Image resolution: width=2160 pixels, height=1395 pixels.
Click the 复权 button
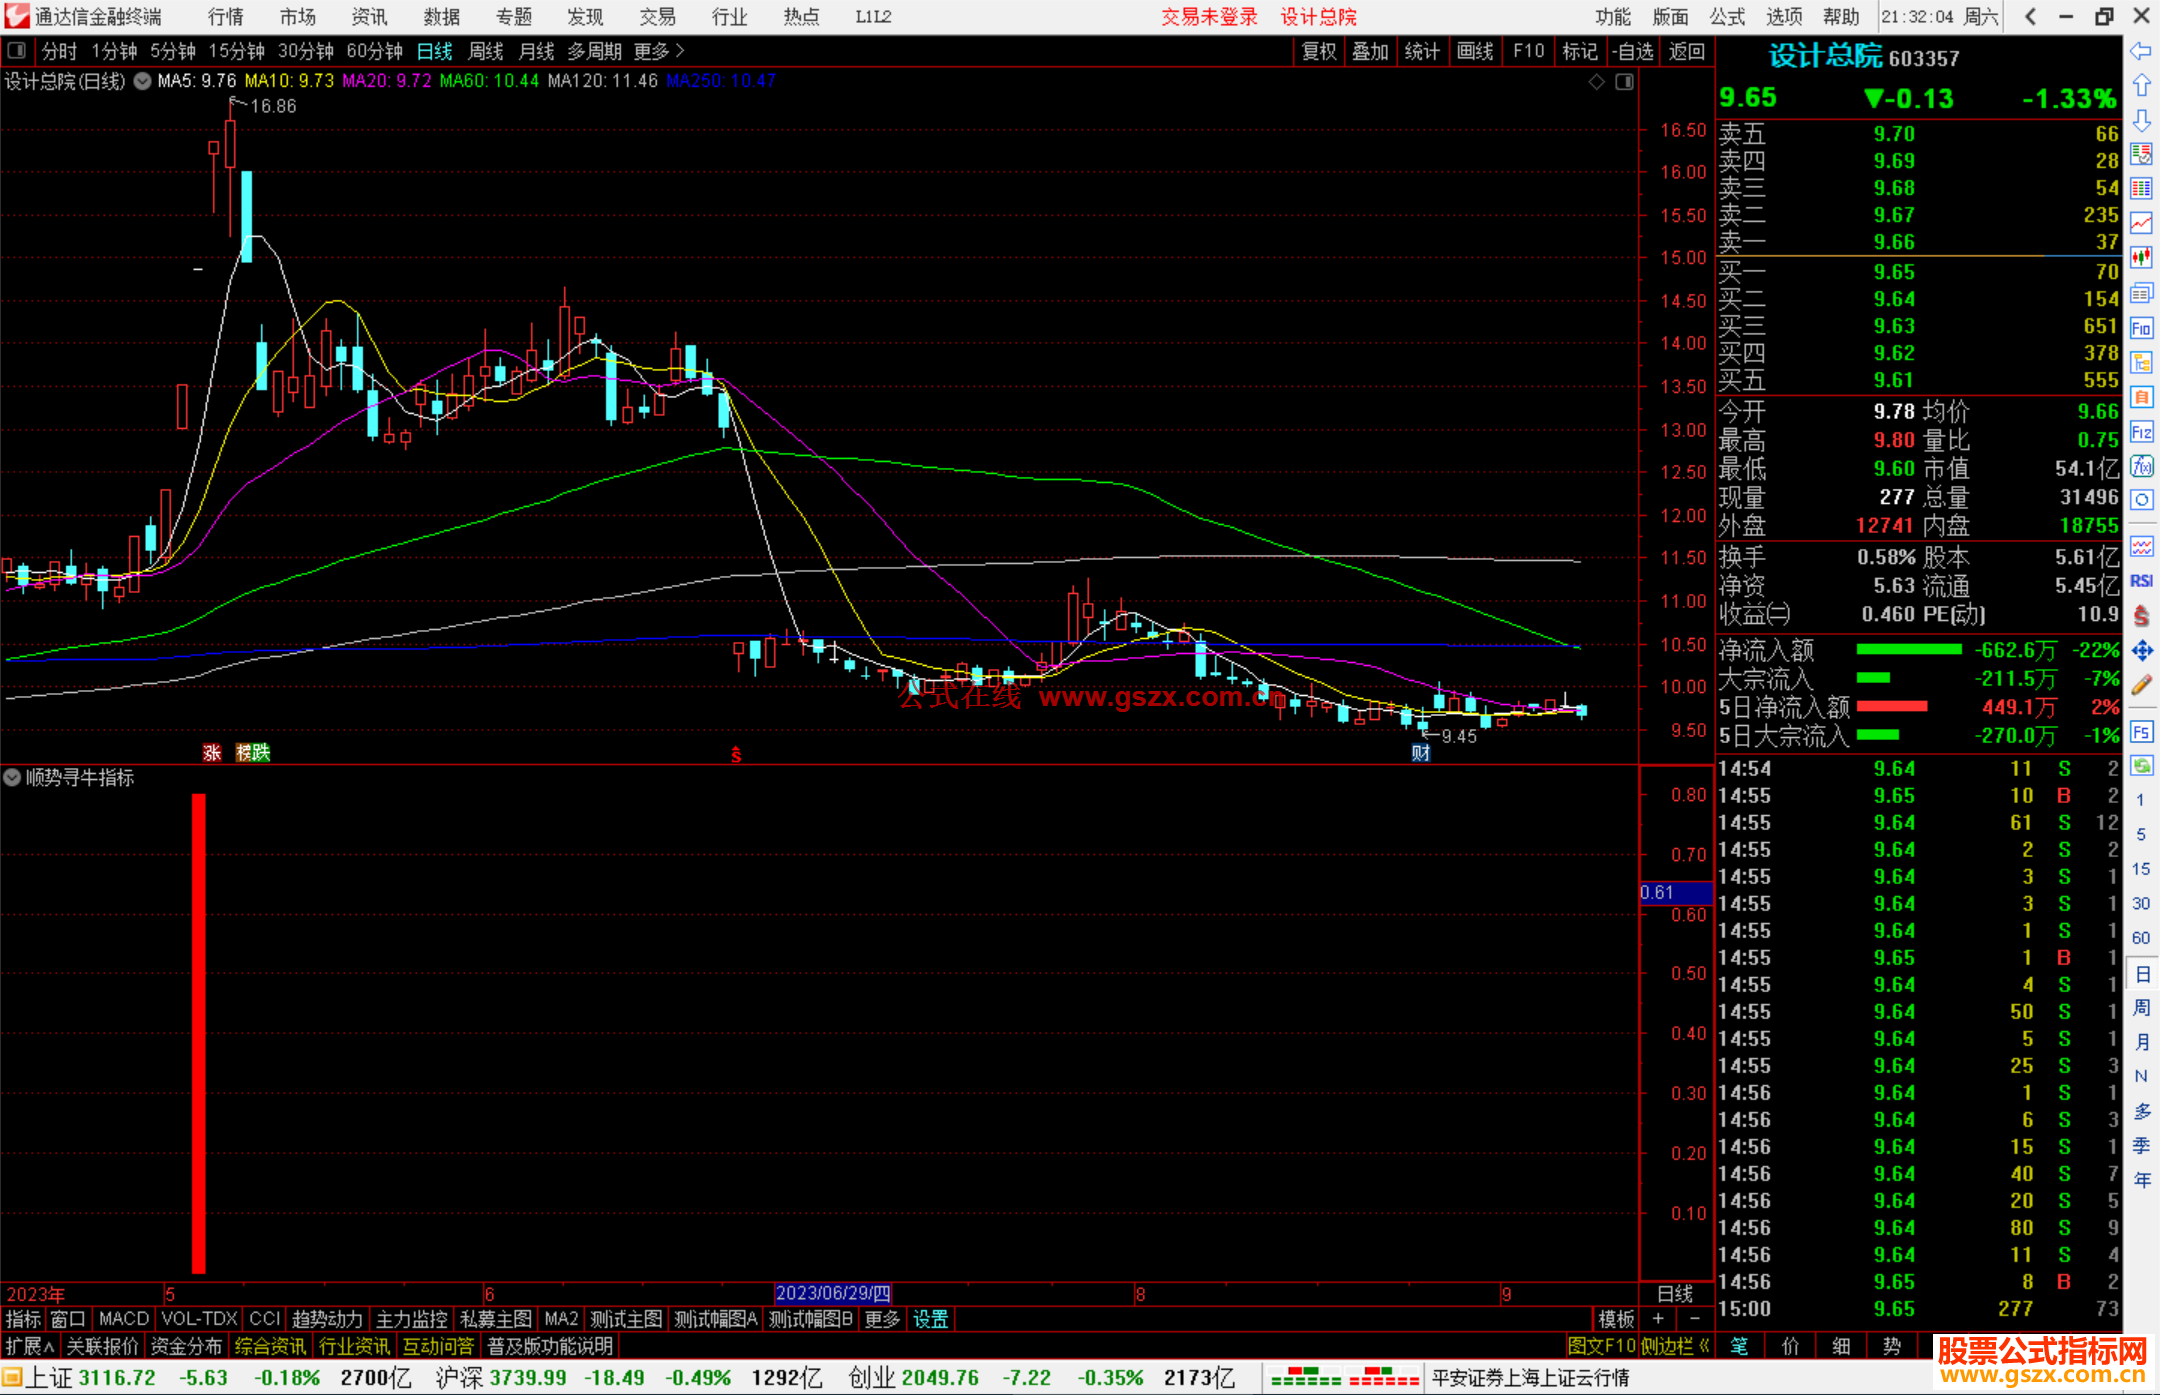[x=1319, y=51]
